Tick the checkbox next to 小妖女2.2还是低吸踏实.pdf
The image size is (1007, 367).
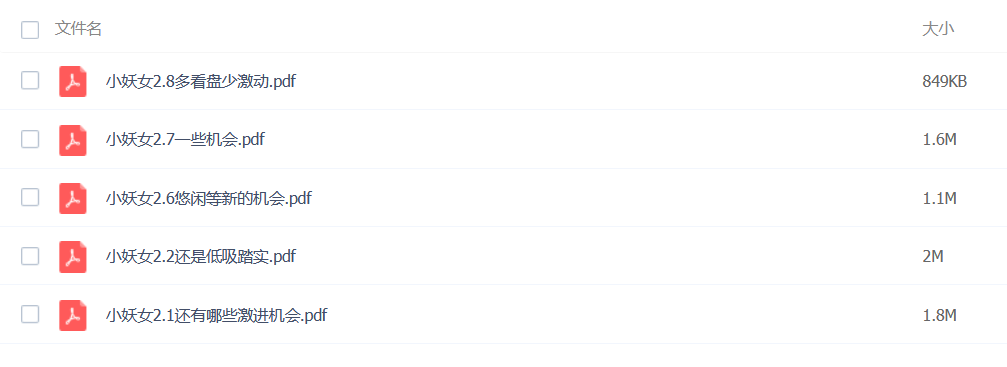[30, 256]
